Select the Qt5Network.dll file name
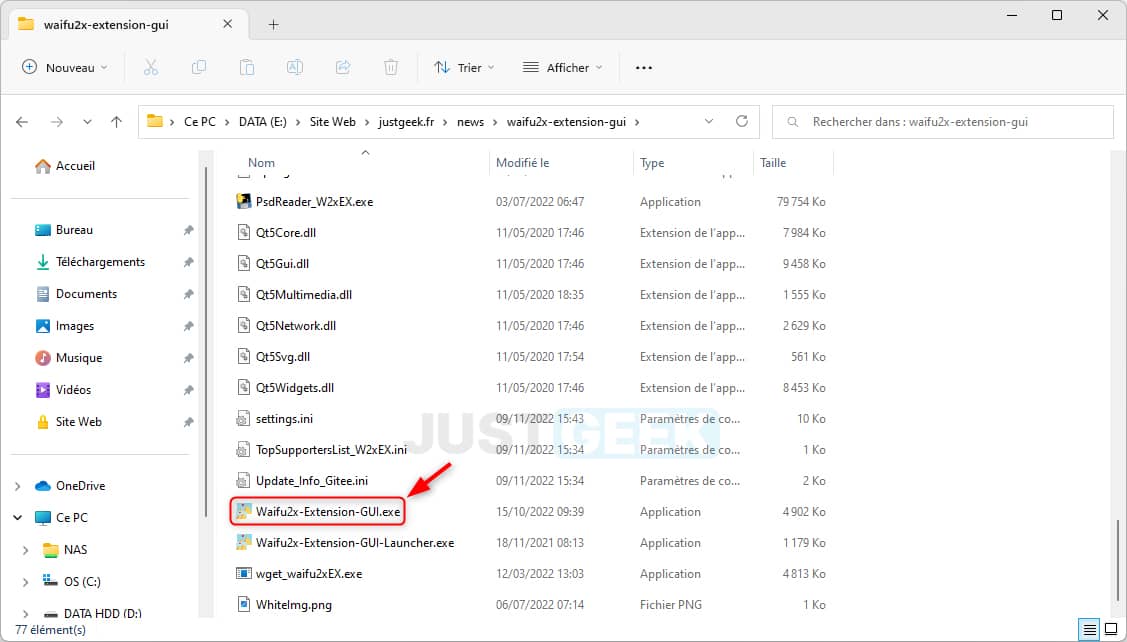 click(x=296, y=326)
